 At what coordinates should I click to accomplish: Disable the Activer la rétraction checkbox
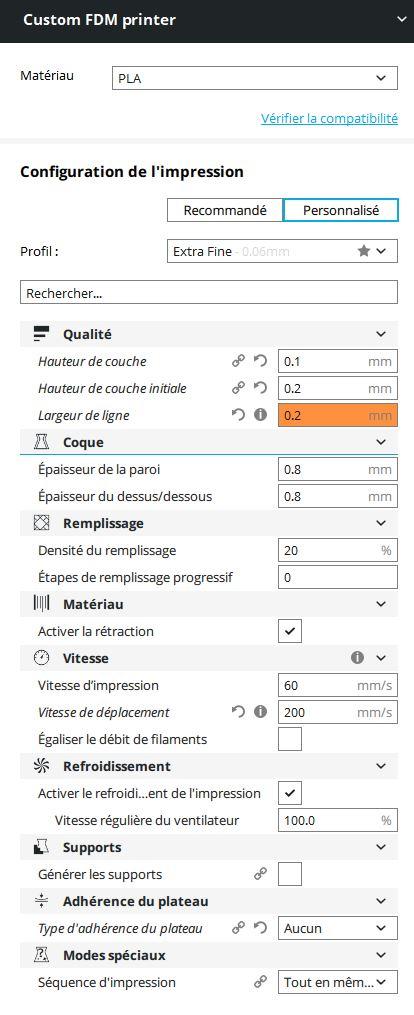pyautogui.click(x=290, y=631)
